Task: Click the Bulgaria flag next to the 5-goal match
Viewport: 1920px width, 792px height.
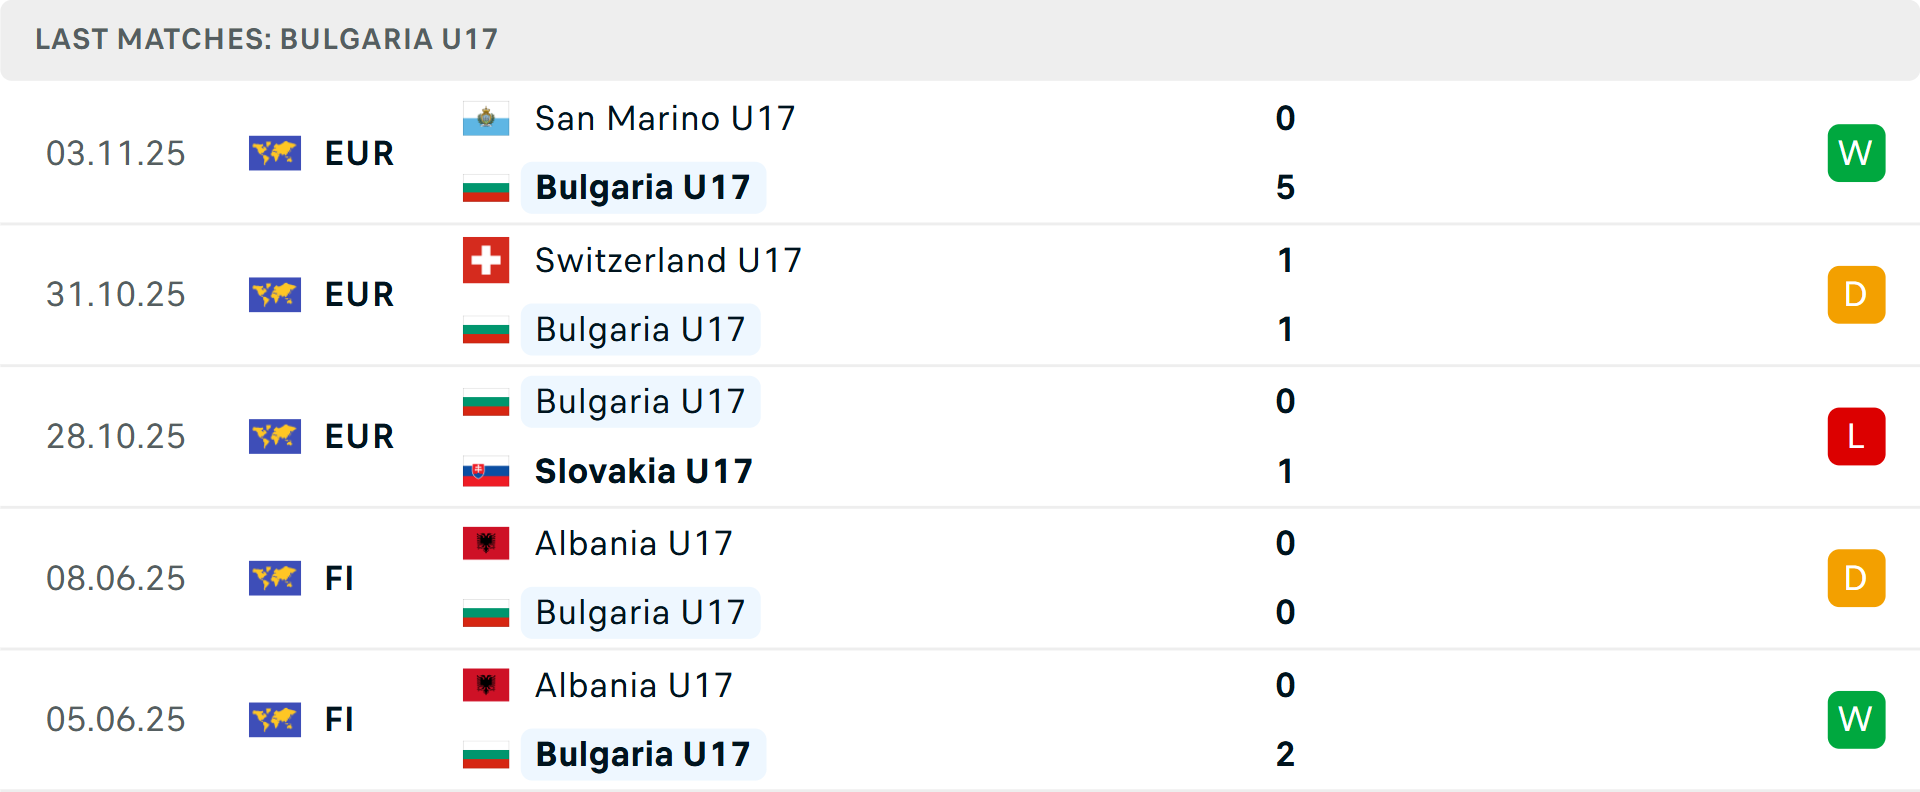Action: 486,187
